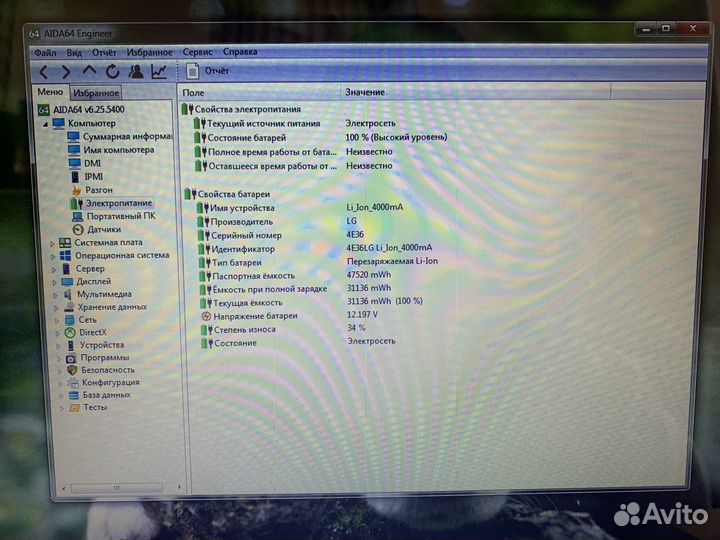Click the Поле column header

click(259, 93)
